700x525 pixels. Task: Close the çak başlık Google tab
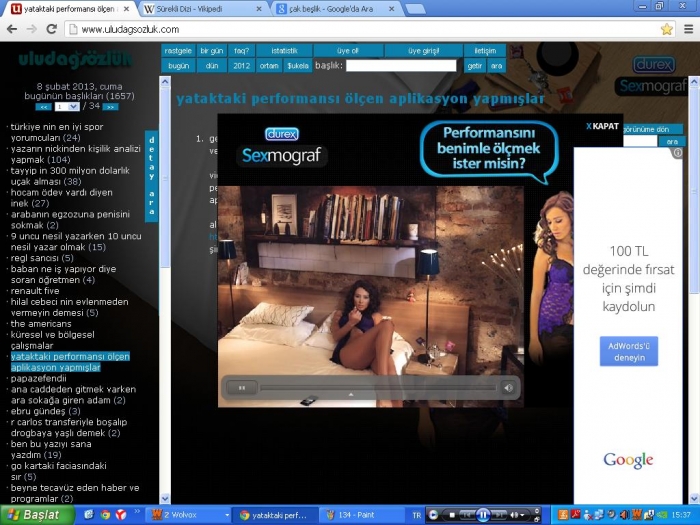click(x=392, y=9)
